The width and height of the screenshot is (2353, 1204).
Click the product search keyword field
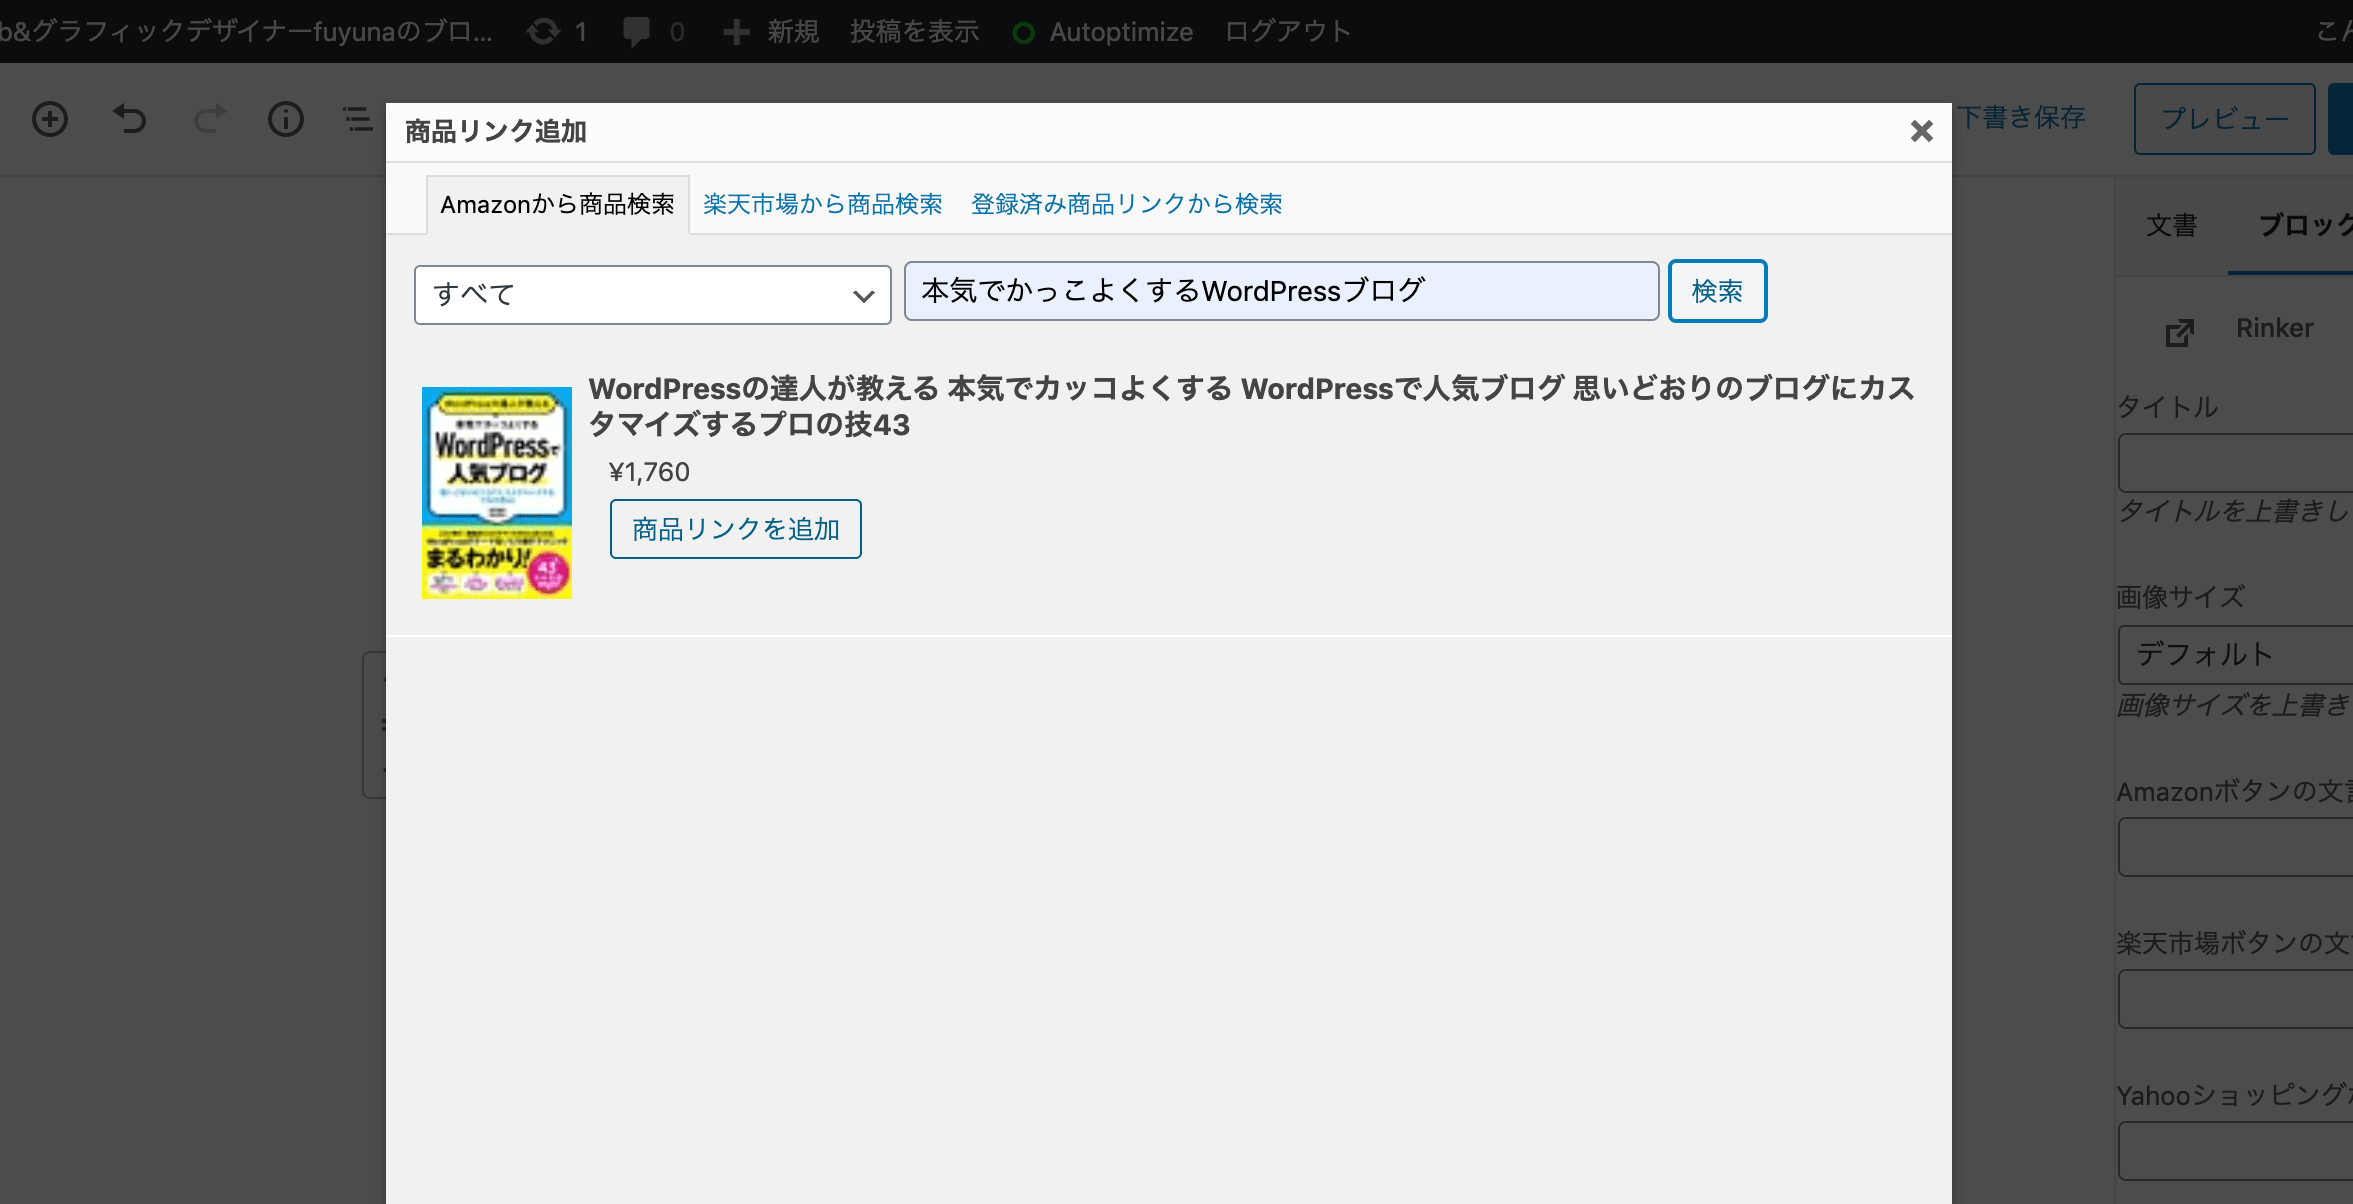click(x=1282, y=291)
